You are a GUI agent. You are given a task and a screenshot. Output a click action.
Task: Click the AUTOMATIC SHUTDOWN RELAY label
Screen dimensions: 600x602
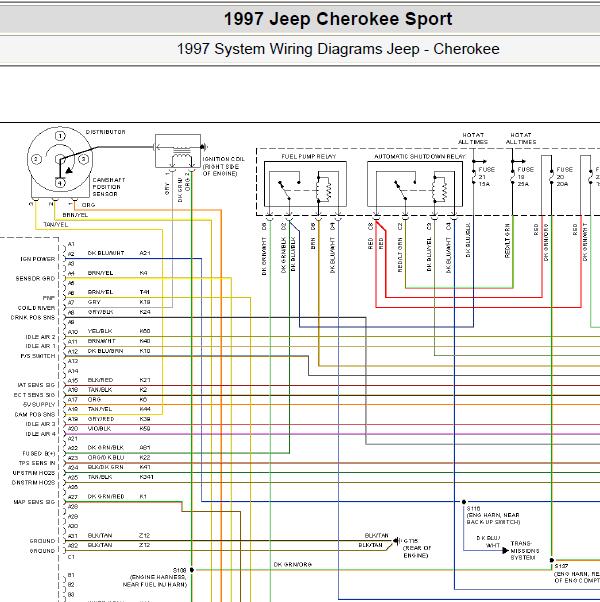point(419,157)
